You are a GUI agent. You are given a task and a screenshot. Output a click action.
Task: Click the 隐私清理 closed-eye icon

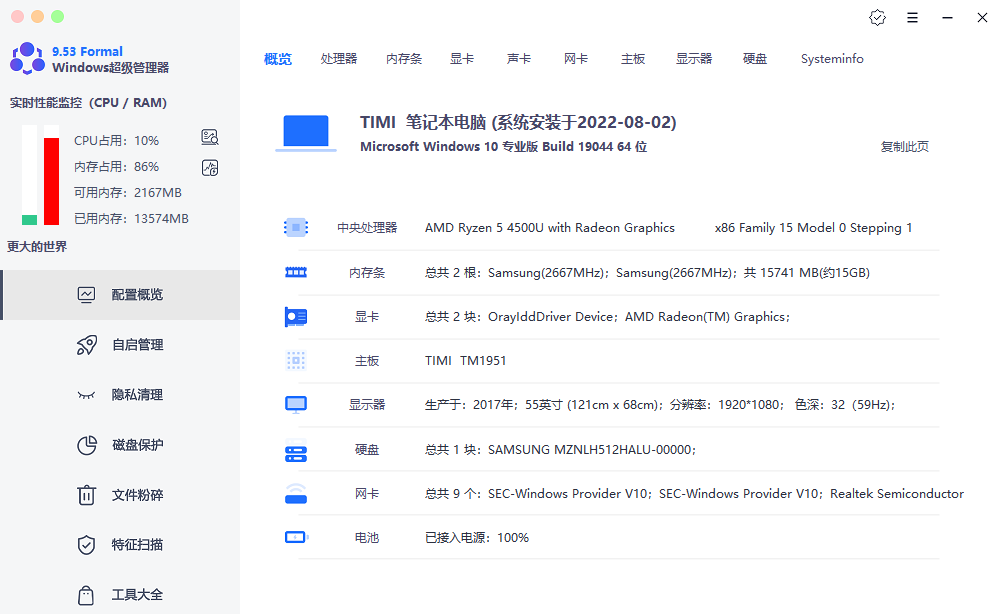[x=86, y=395]
